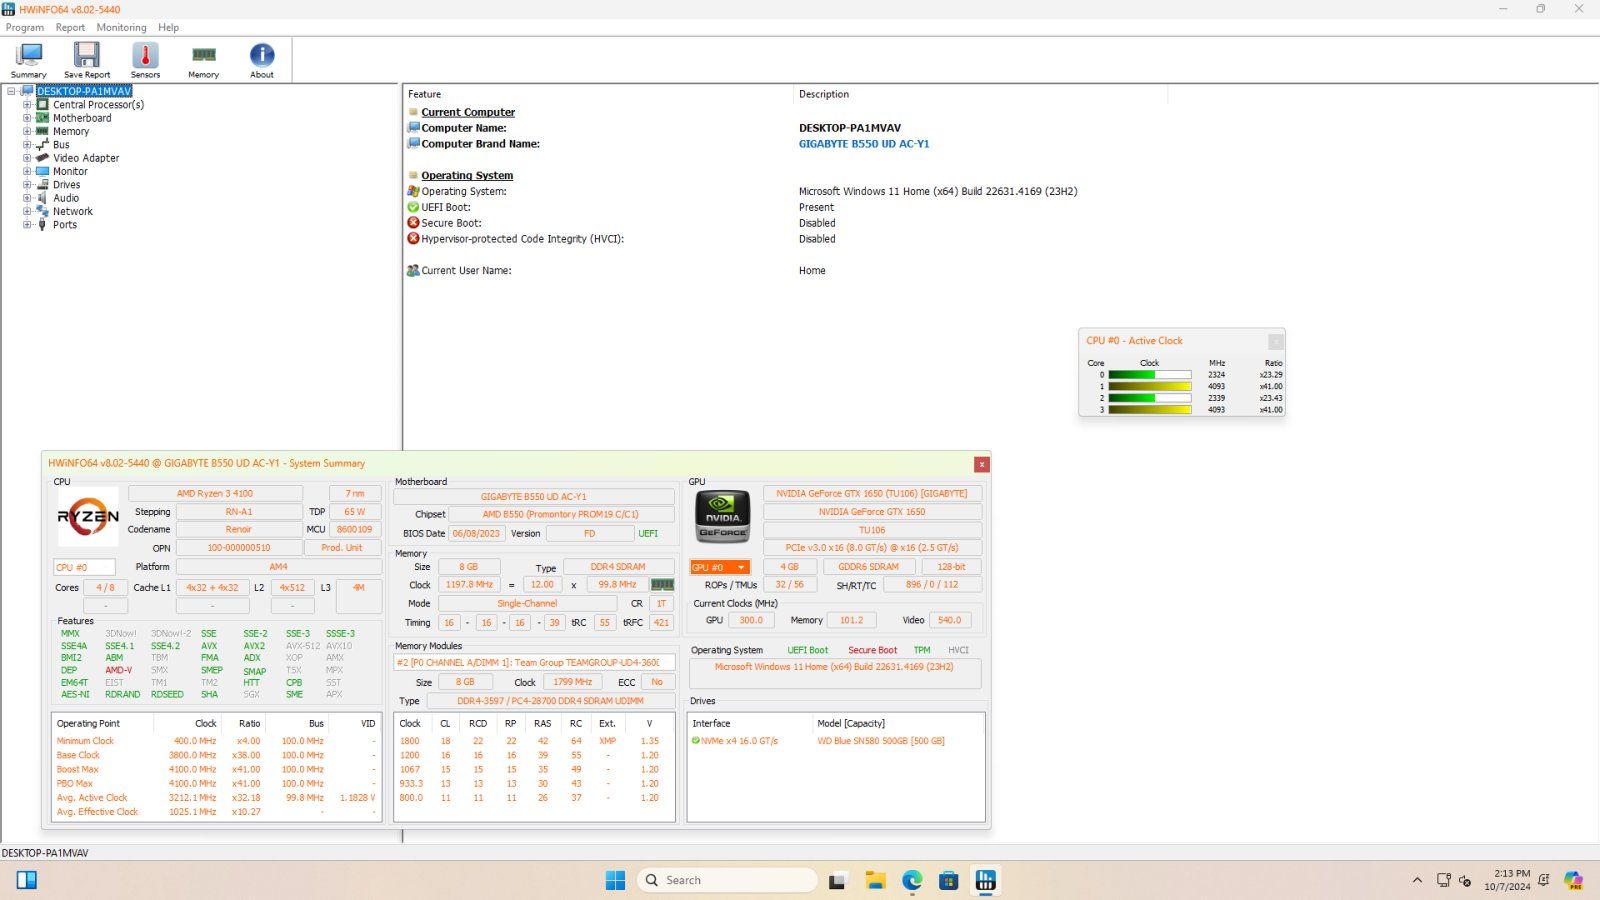1600x900 pixels.
Task: Open the GIGABYTE B550 UD AC-Y1 brand link
Action: coord(864,144)
